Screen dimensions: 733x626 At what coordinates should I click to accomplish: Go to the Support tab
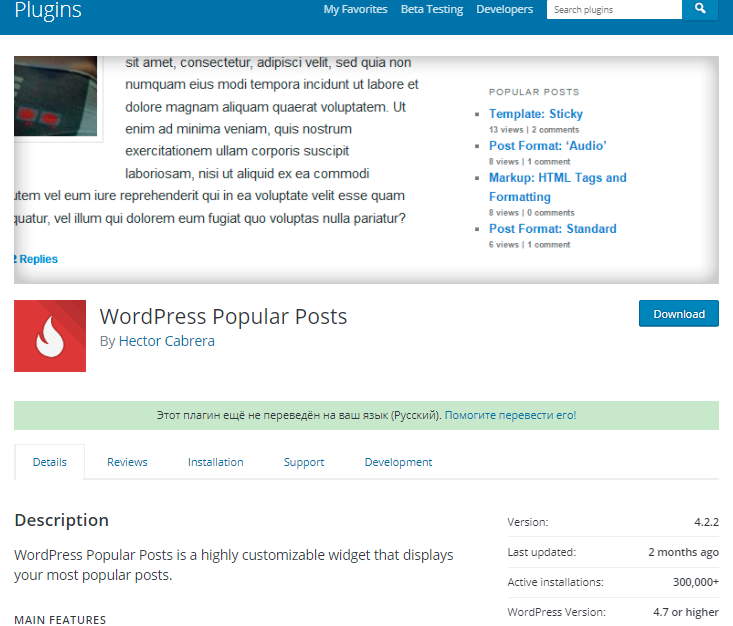[304, 462]
